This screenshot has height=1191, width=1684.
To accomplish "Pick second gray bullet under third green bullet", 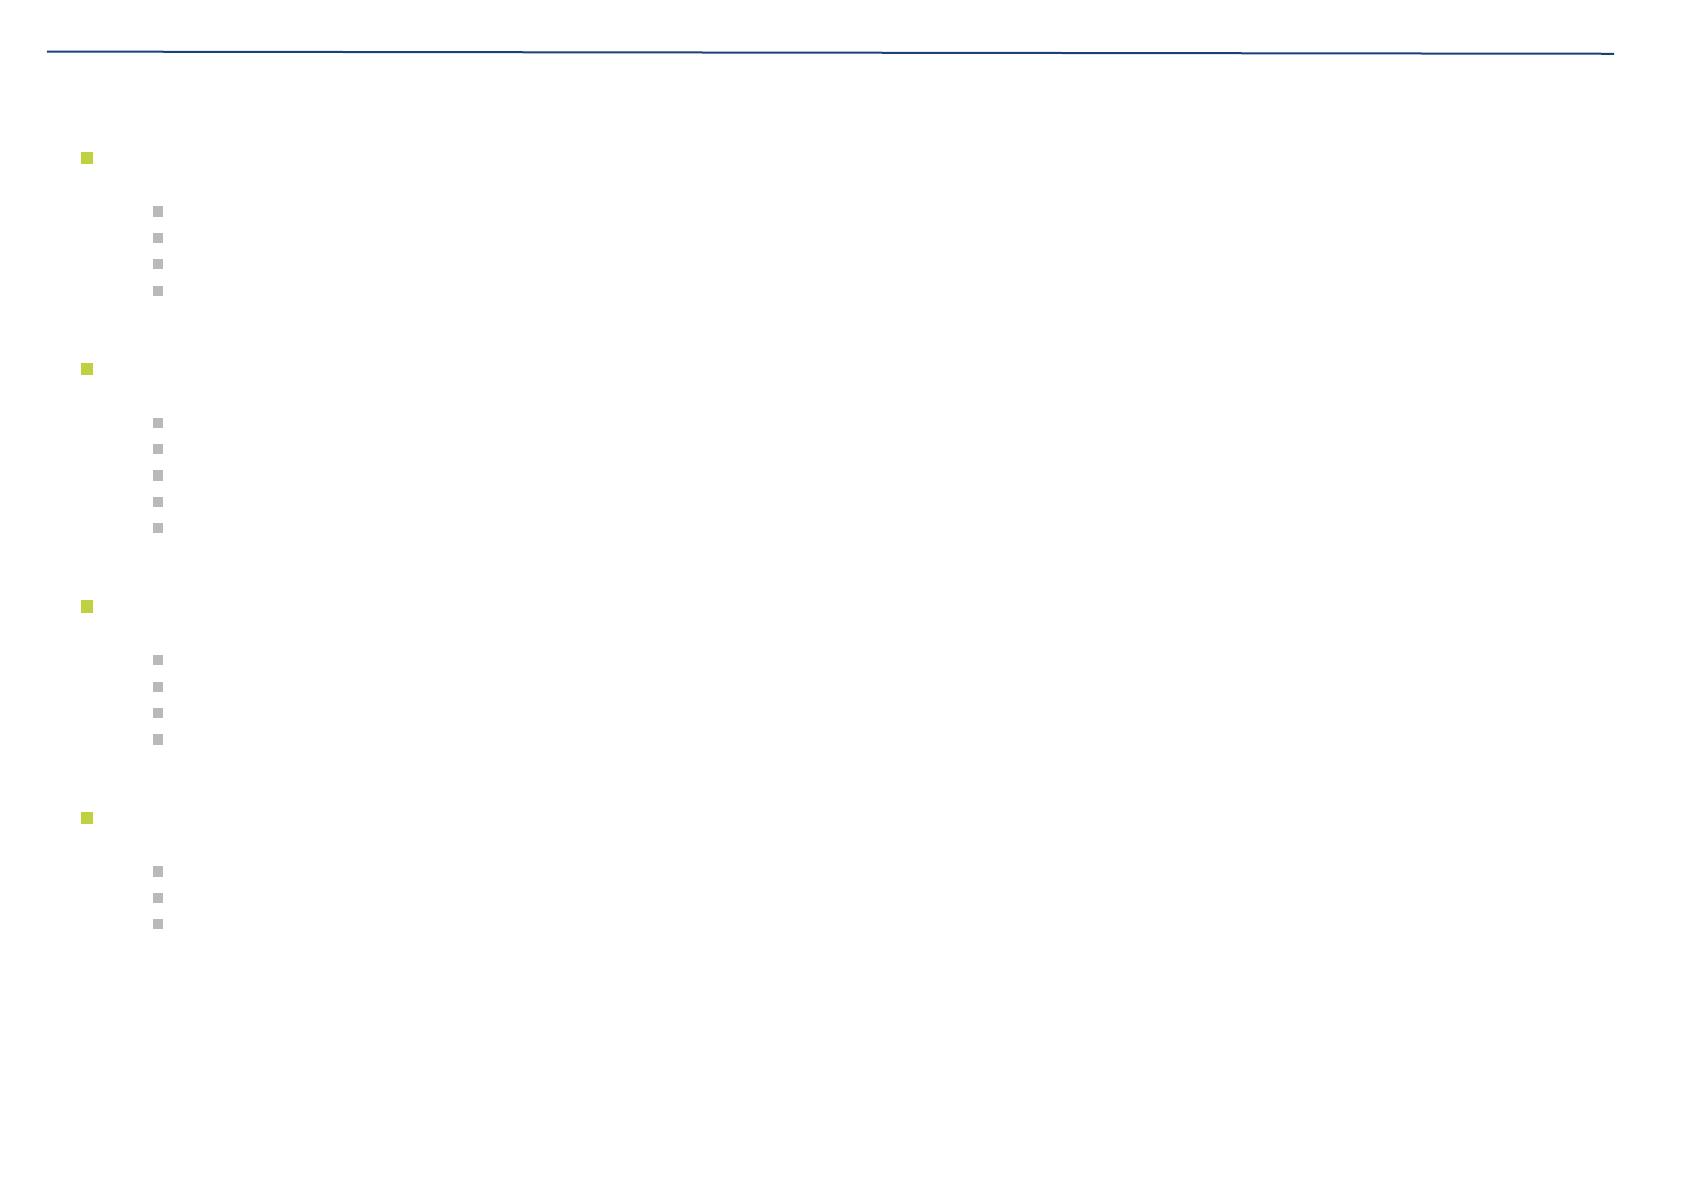I will point(158,687).
